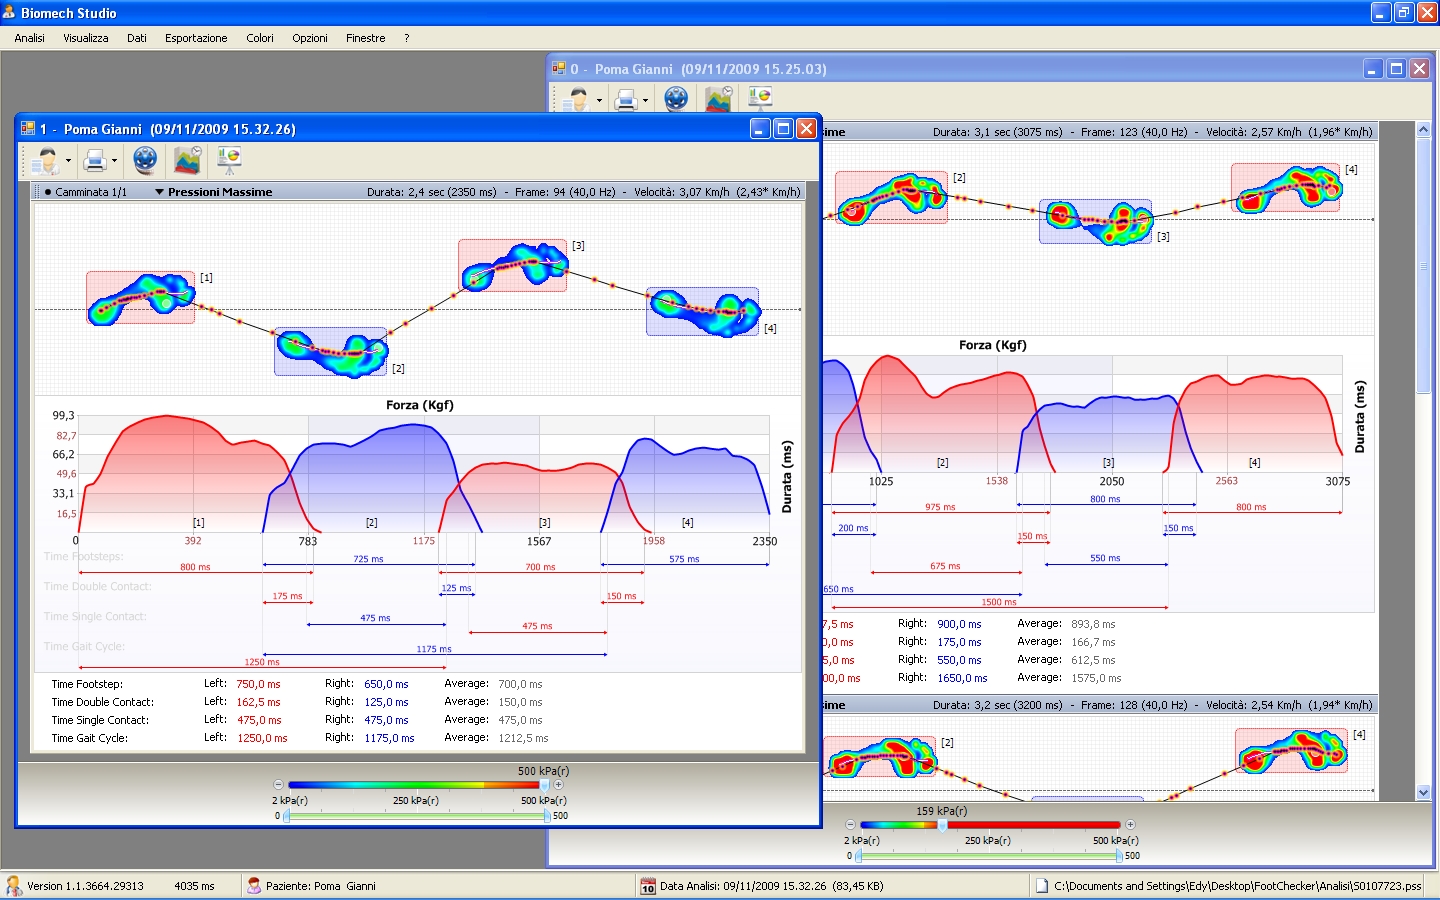Viewport: 1440px width, 900px height.
Task: Select footprint [1] in the pressure map
Action: 141,297
